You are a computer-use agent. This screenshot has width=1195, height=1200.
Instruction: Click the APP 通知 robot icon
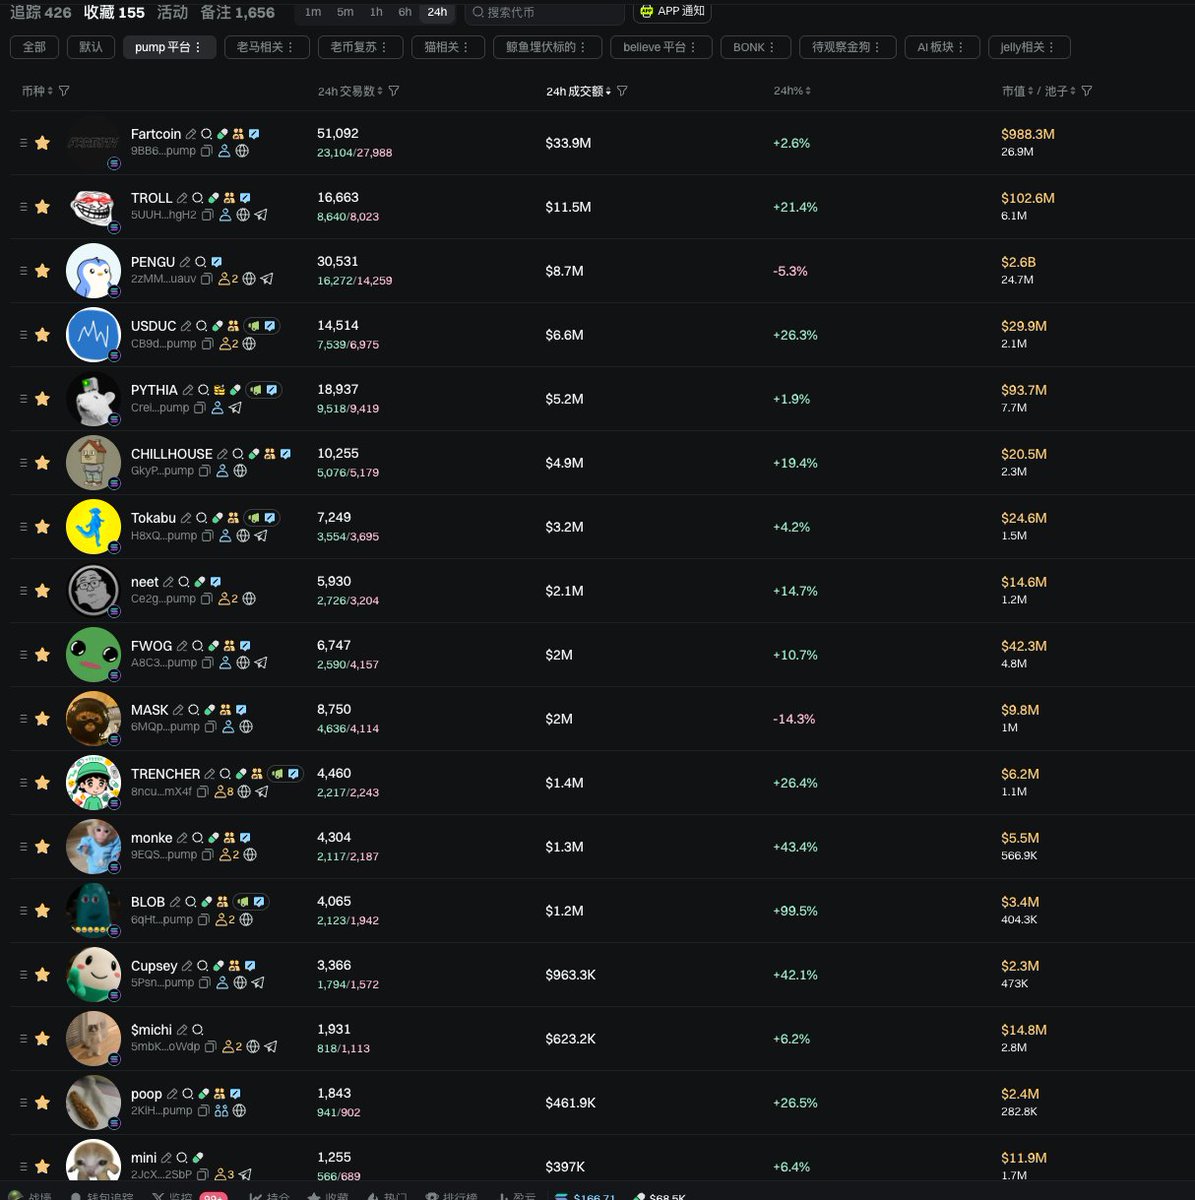pyautogui.click(x=647, y=11)
